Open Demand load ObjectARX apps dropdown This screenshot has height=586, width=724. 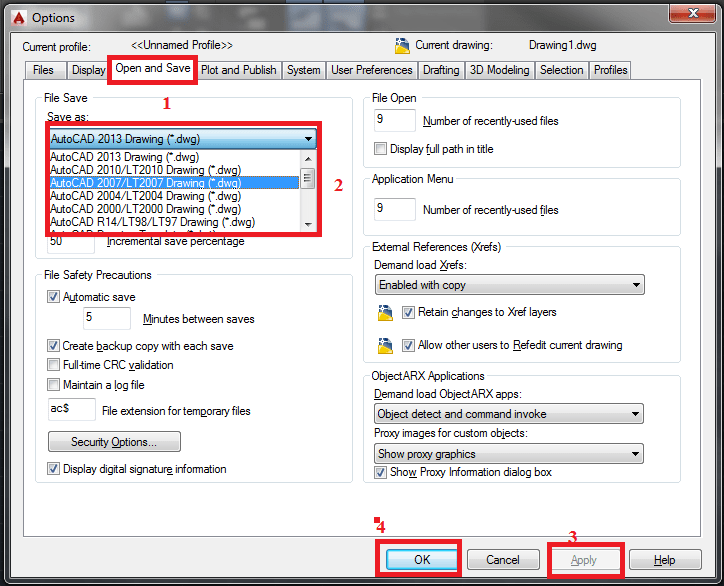click(509, 414)
